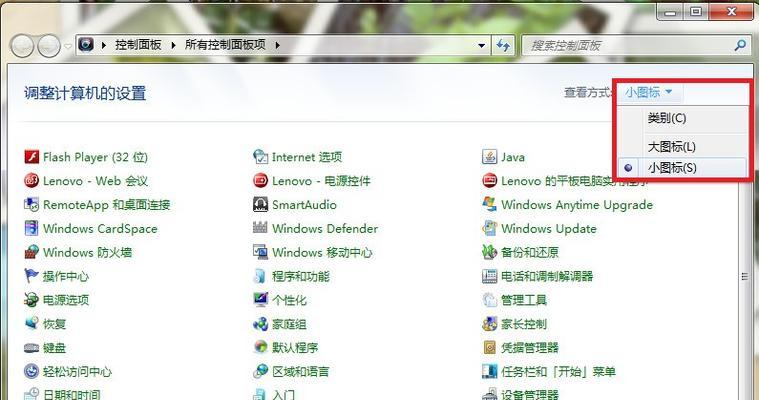This screenshot has height=400, width=759.
Task: Click the 操作中心 flag icon
Action: coord(31,276)
